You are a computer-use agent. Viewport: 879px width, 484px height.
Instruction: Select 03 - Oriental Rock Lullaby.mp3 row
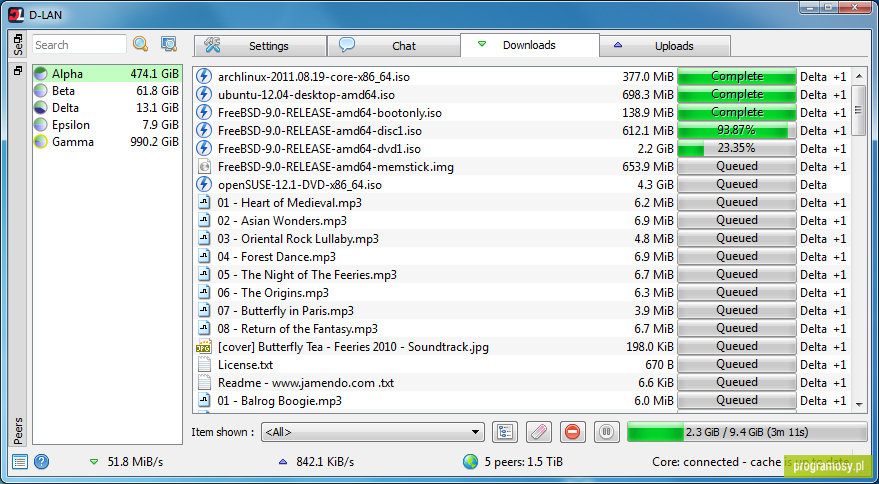pyautogui.click(x=521, y=238)
